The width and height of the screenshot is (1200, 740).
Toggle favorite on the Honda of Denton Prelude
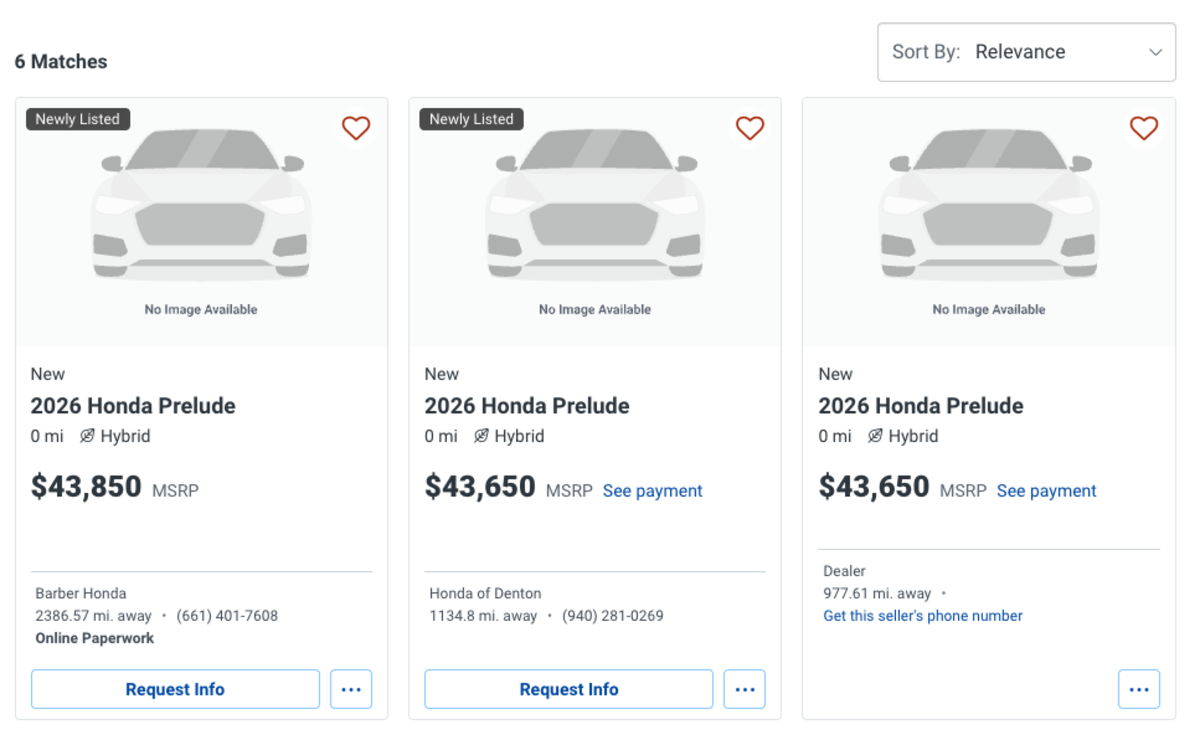[750, 128]
